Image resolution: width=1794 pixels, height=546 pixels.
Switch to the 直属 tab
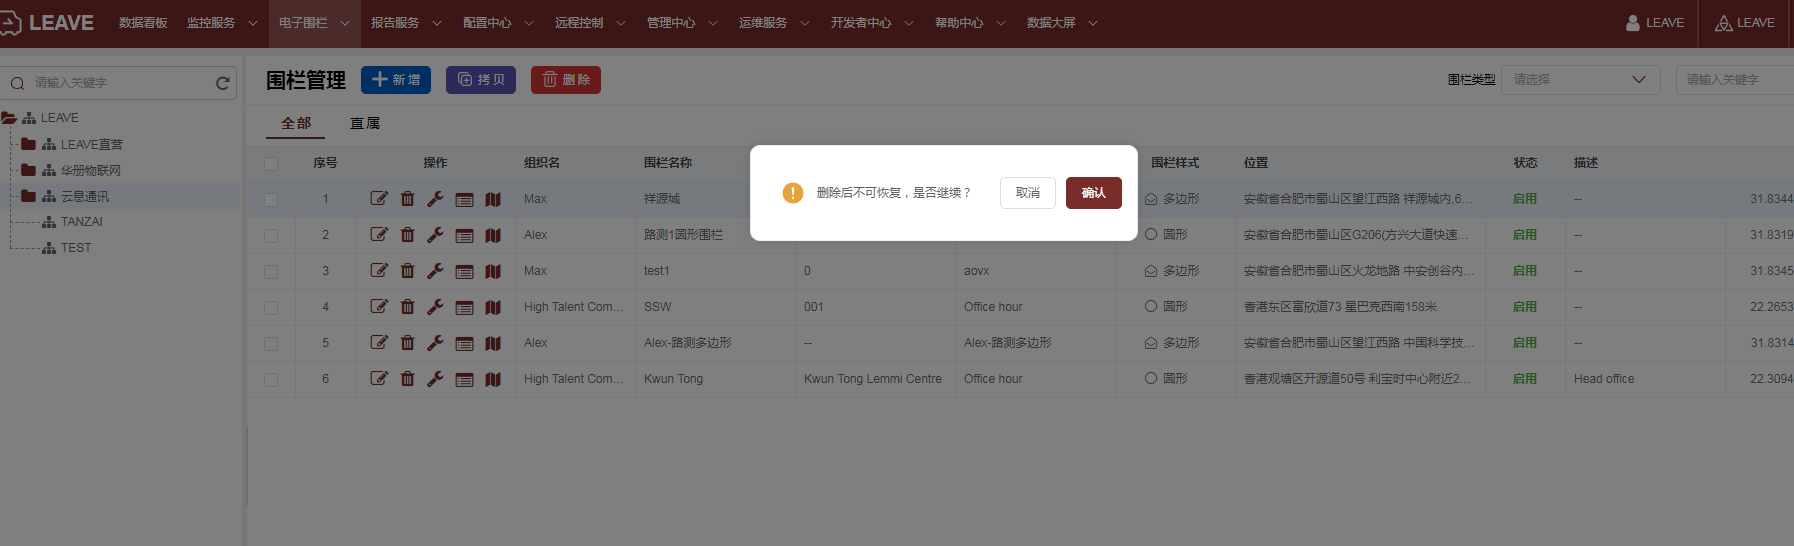pyautogui.click(x=365, y=123)
